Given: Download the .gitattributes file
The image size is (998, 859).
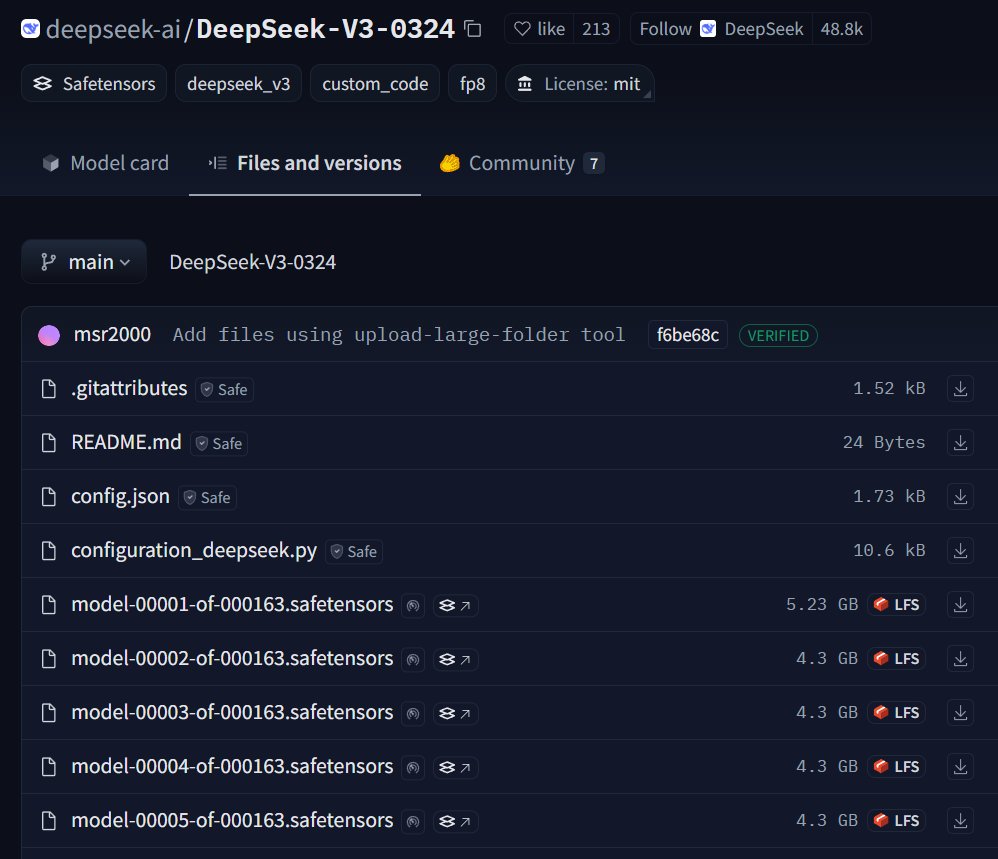Looking at the screenshot, I should (x=960, y=388).
